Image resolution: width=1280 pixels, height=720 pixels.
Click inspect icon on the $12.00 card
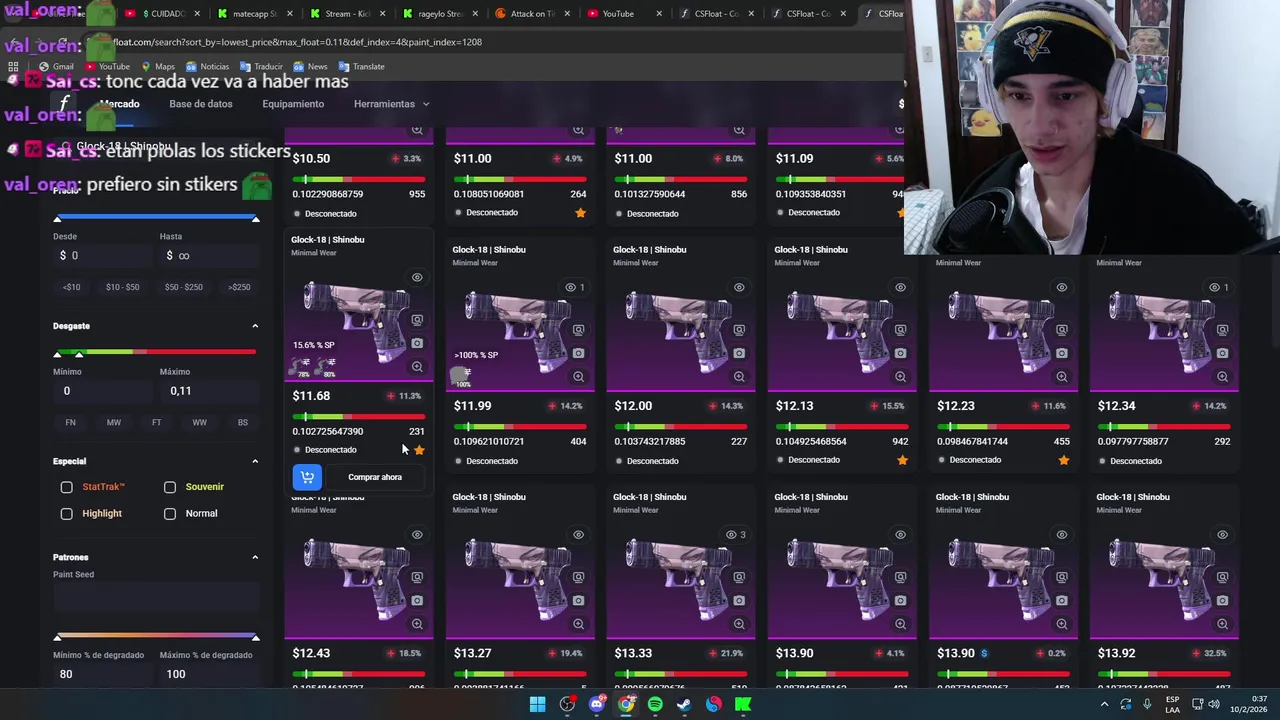pos(739,330)
